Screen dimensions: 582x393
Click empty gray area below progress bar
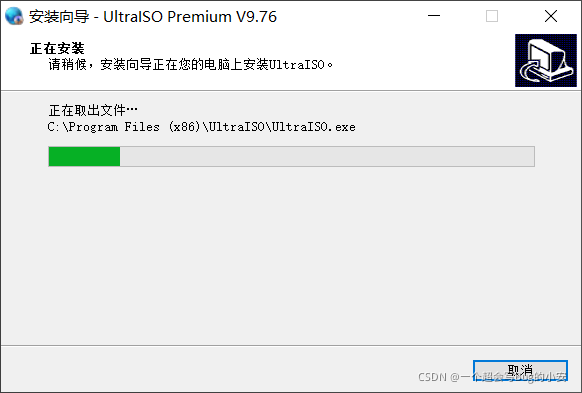click(x=291, y=256)
